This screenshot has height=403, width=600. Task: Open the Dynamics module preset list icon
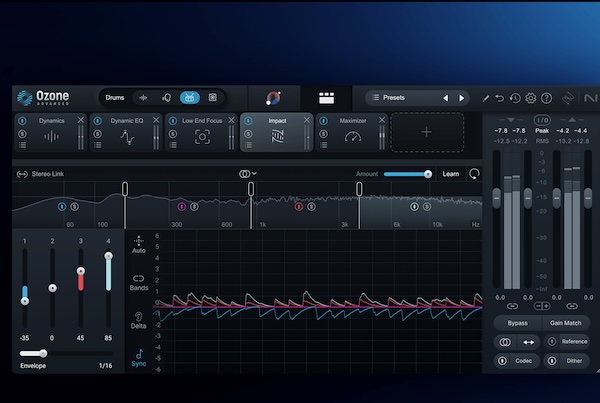23,145
